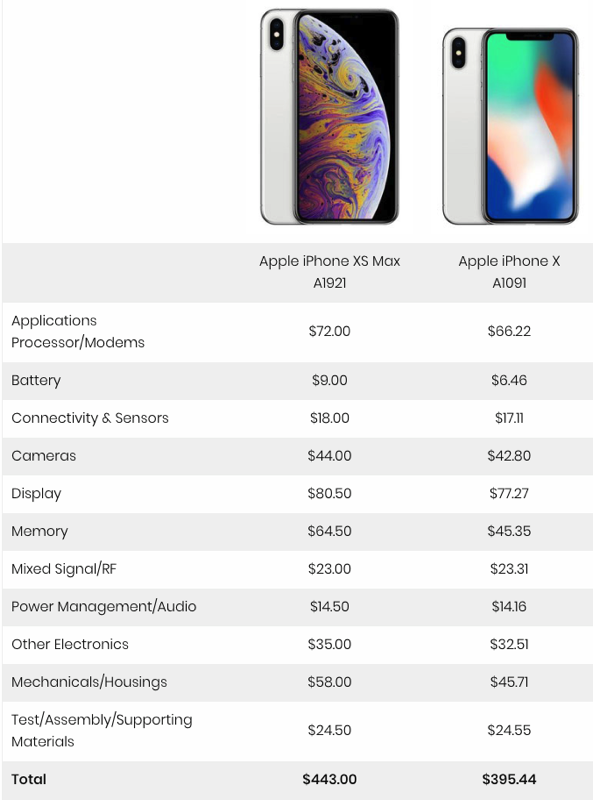The image size is (593, 800).
Task: Click the Battery row label
Action: point(36,381)
